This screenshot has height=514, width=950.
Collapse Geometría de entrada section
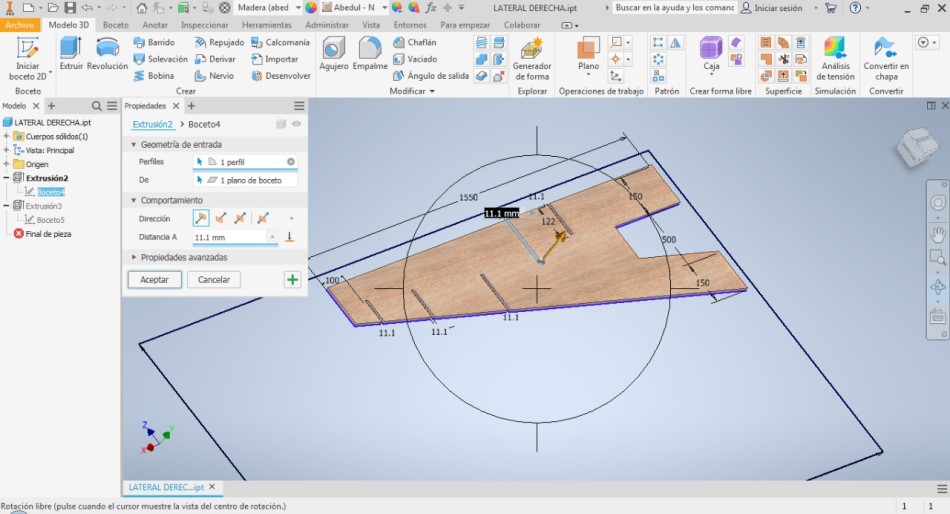tap(134, 144)
